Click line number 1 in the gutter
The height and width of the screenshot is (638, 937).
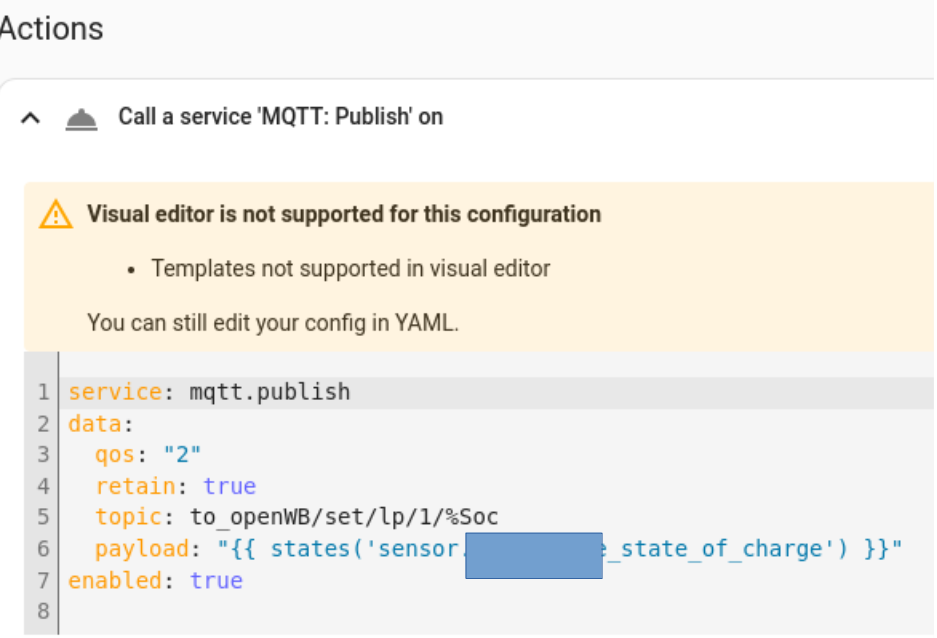click(x=43, y=392)
